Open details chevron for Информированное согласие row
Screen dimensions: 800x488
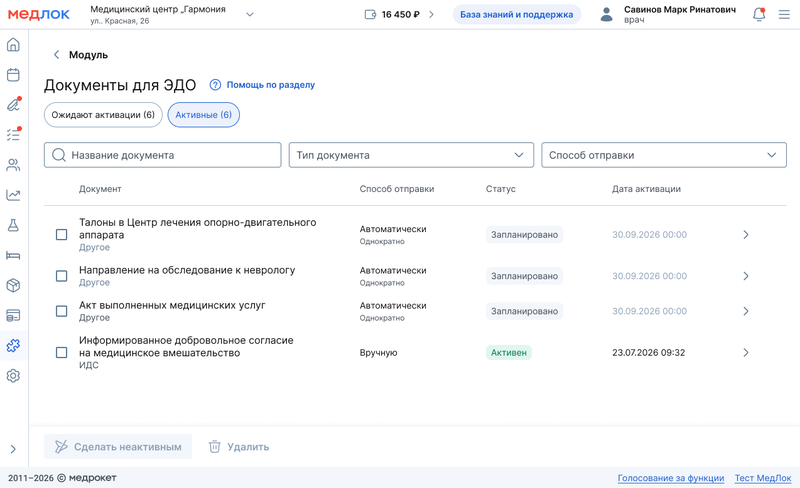[x=746, y=352]
